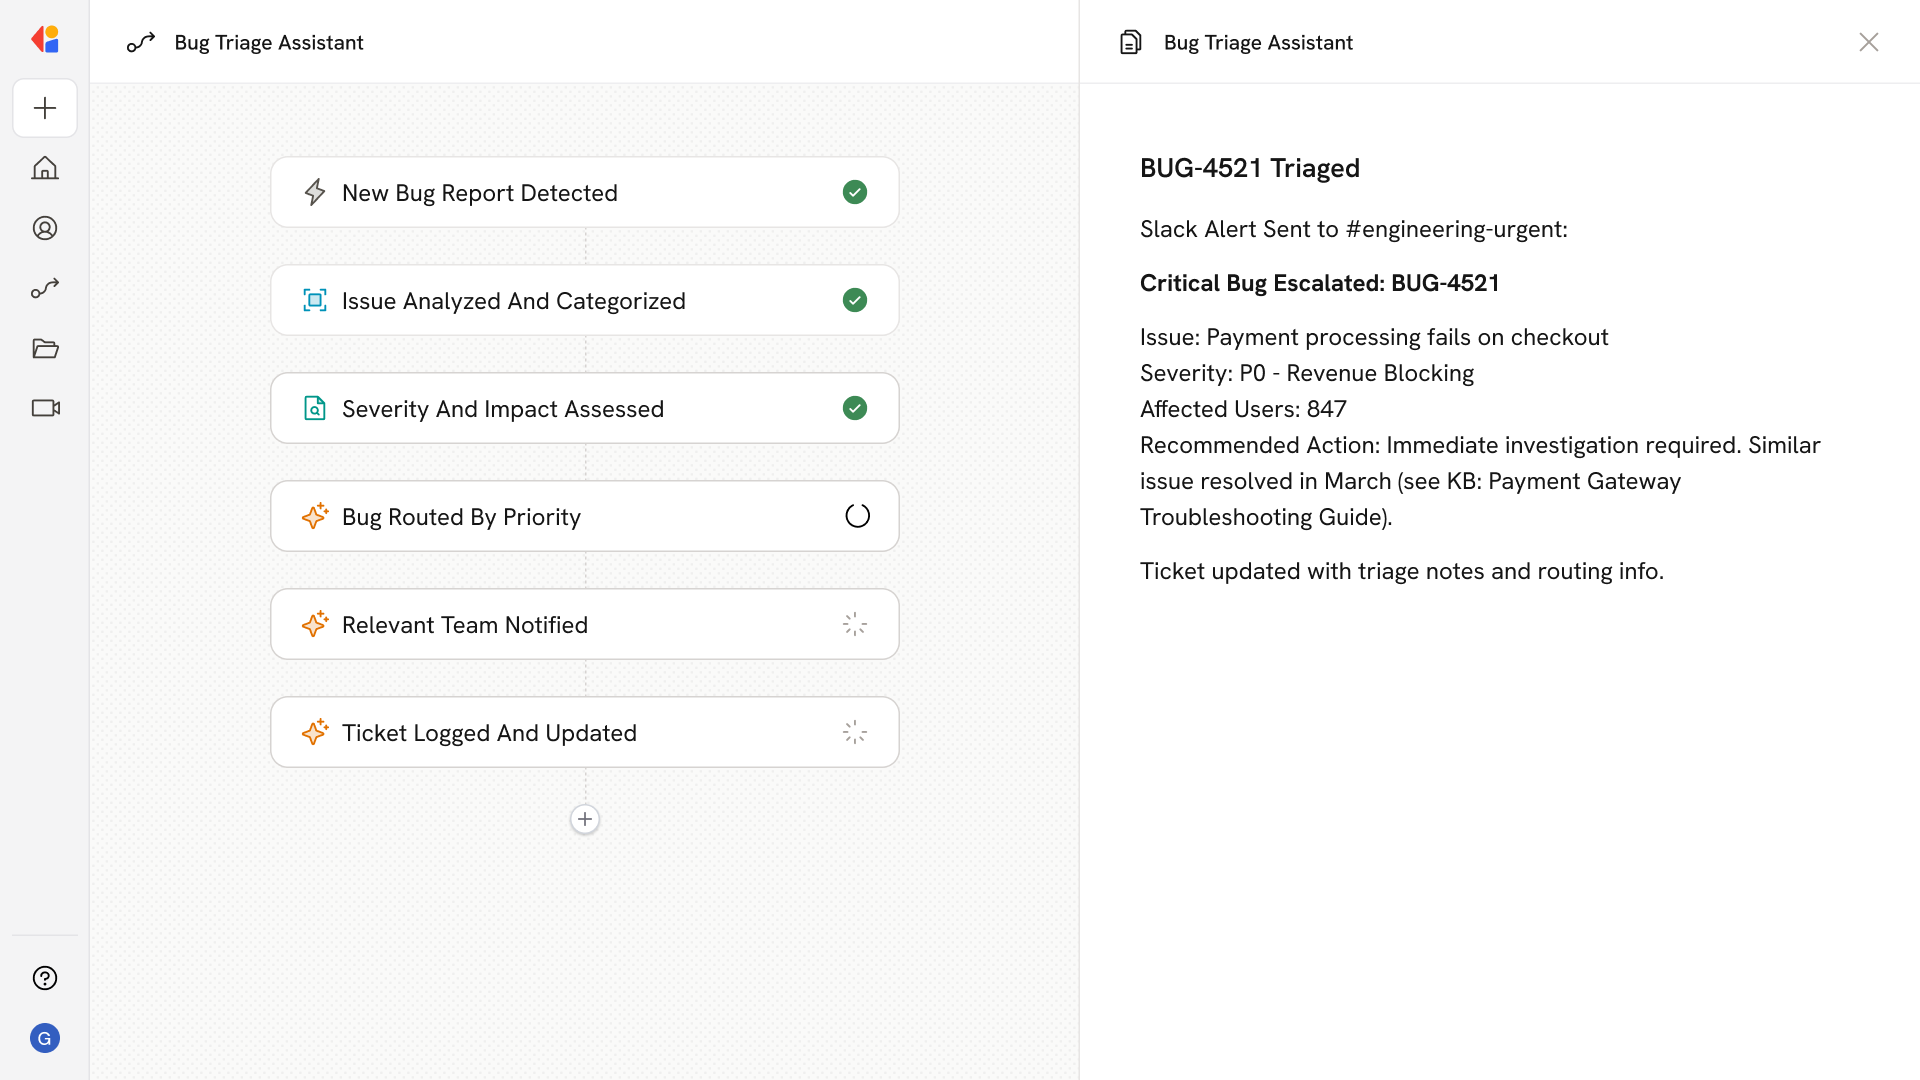
Task: Click the plus button in sidebar
Action: pos(45,108)
